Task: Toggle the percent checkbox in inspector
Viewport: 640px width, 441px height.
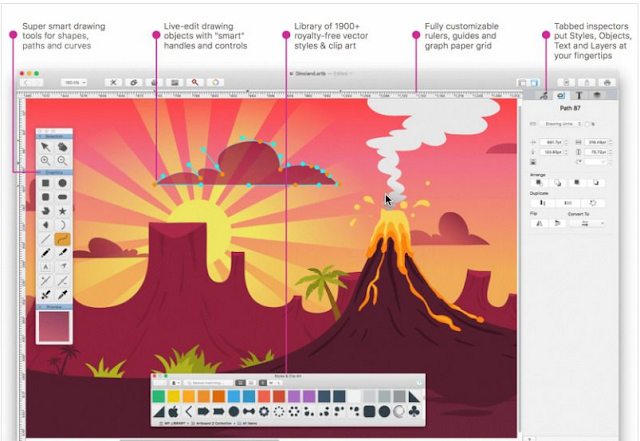Action: 588,124
